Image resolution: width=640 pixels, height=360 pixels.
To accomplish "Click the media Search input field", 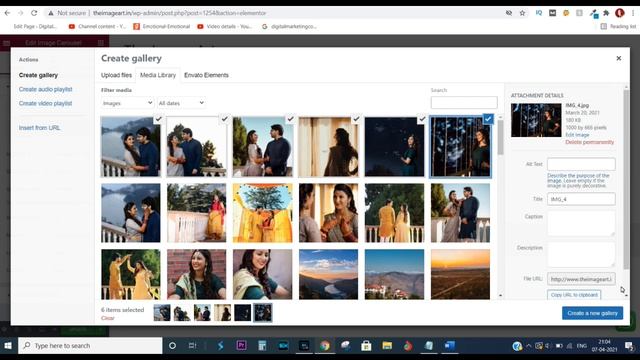I will pos(464,102).
